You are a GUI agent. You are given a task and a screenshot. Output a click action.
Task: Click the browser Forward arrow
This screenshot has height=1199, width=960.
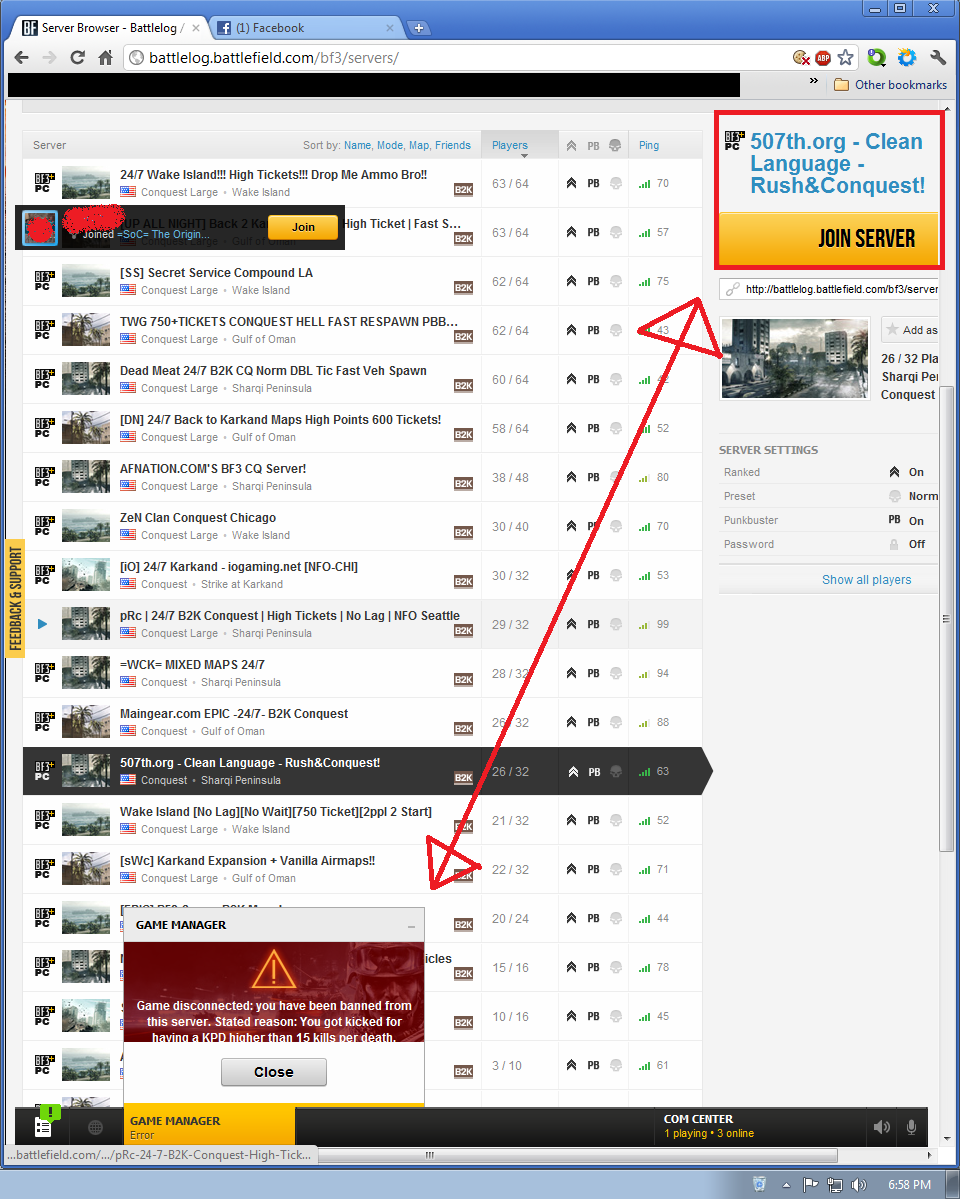coord(49,57)
